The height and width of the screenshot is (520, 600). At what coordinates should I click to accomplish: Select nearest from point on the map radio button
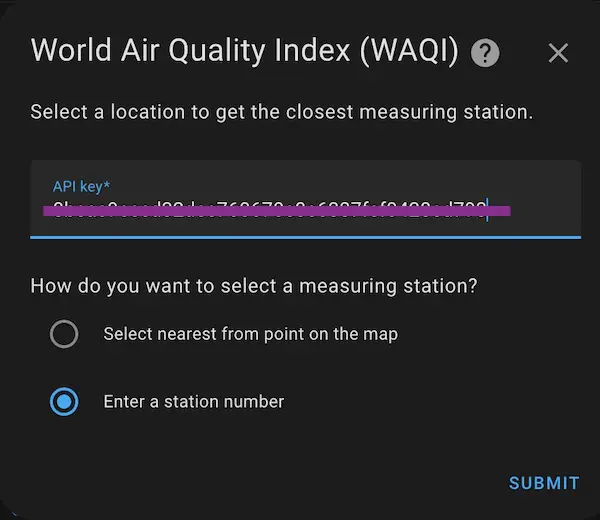pos(64,334)
